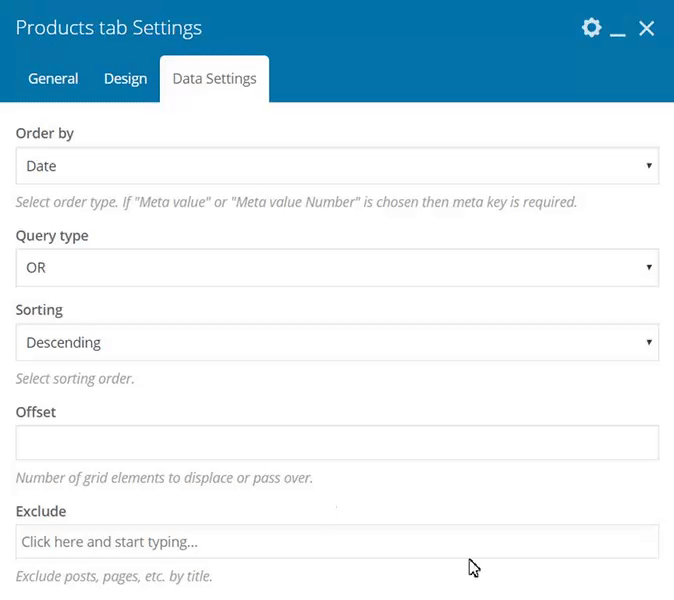Focus the Exclude field to start typing
Image resolution: width=674 pixels, height=600 pixels.
(337, 542)
